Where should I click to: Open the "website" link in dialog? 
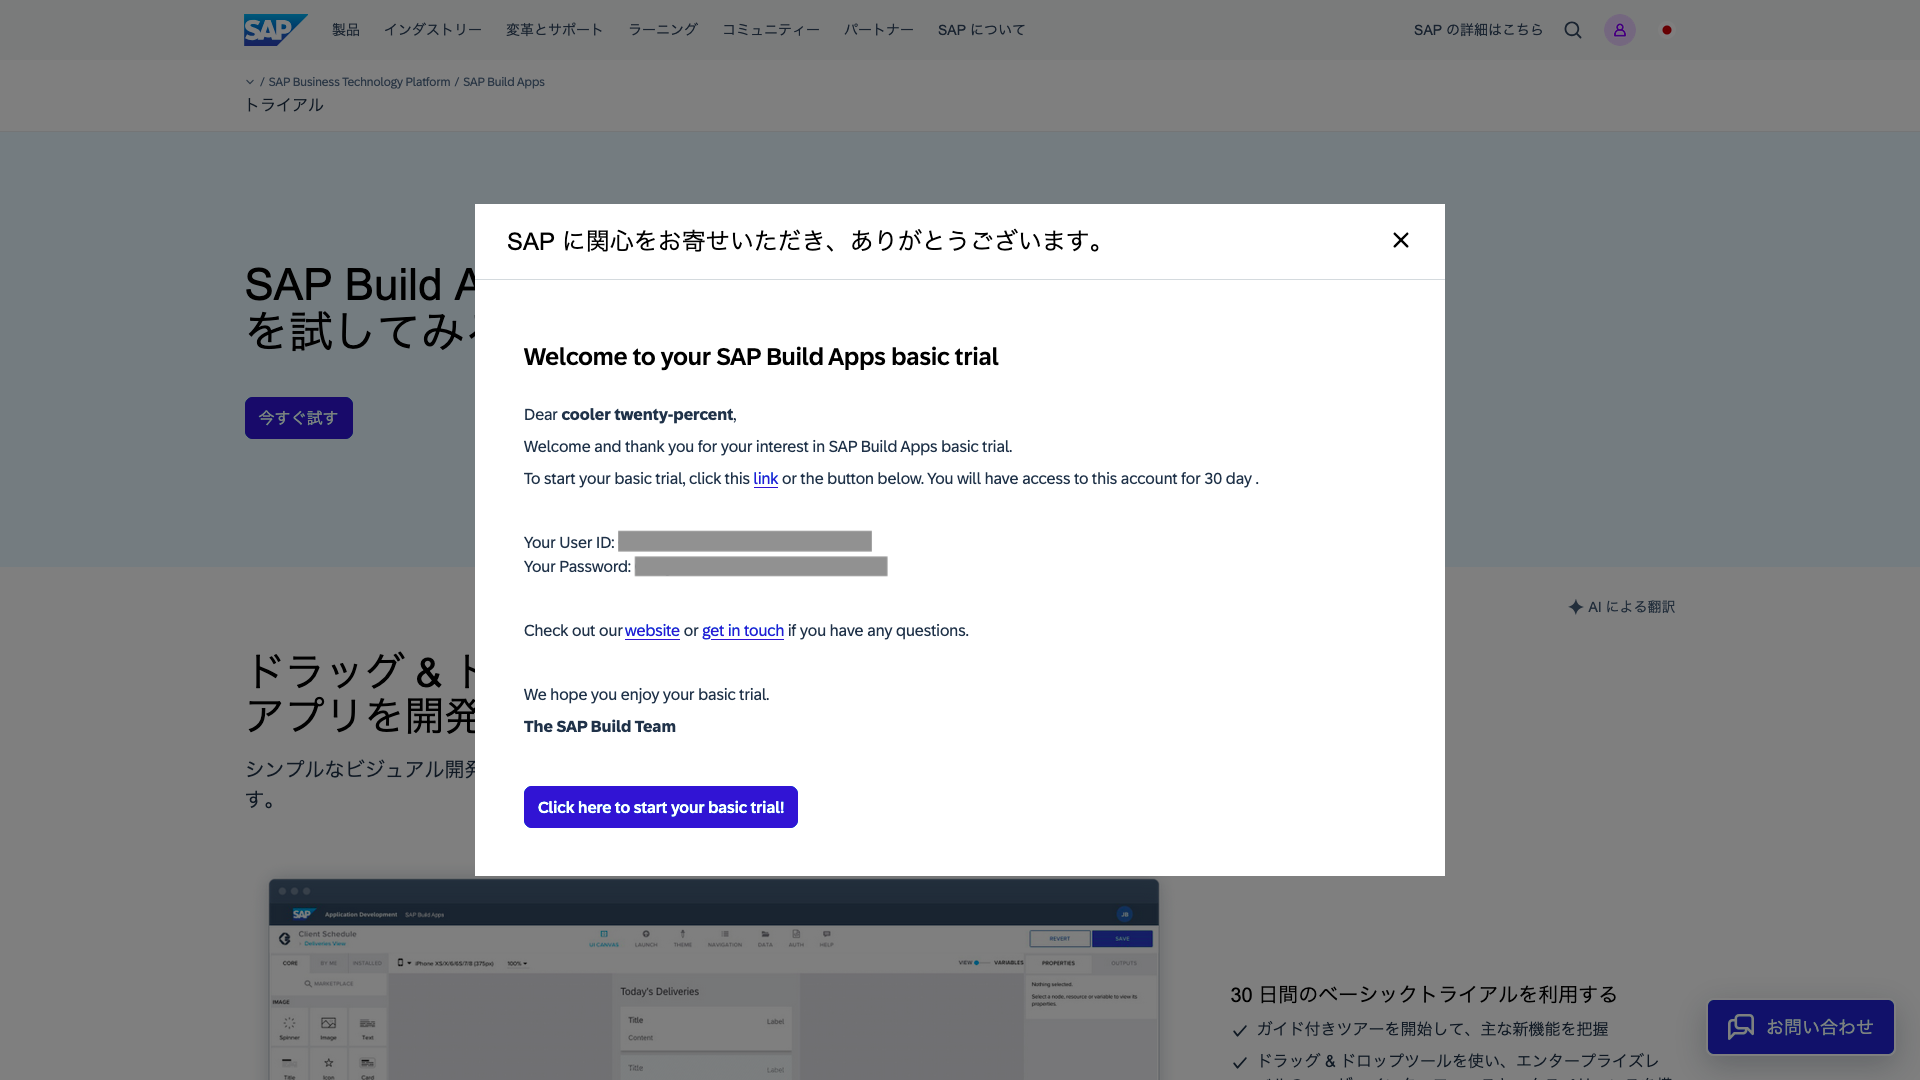[652, 631]
